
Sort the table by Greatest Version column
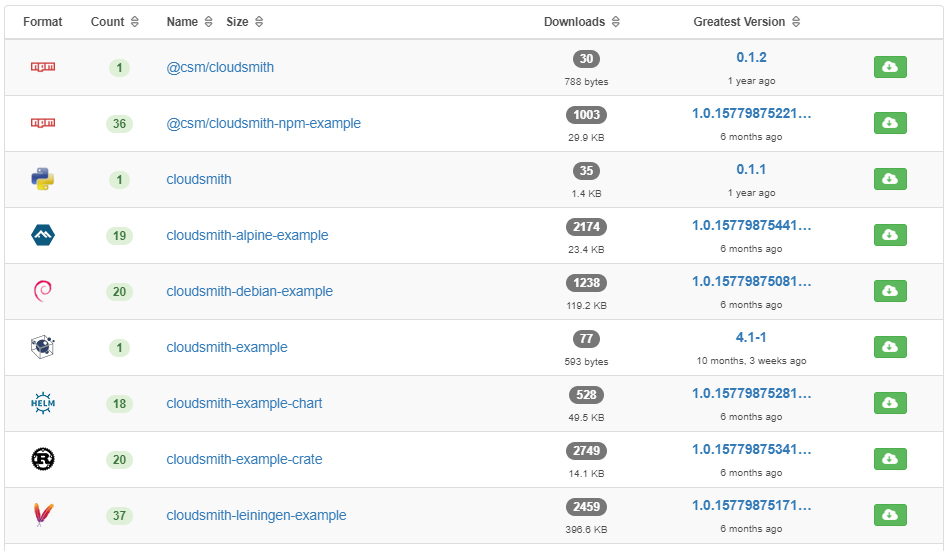click(747, 22)
